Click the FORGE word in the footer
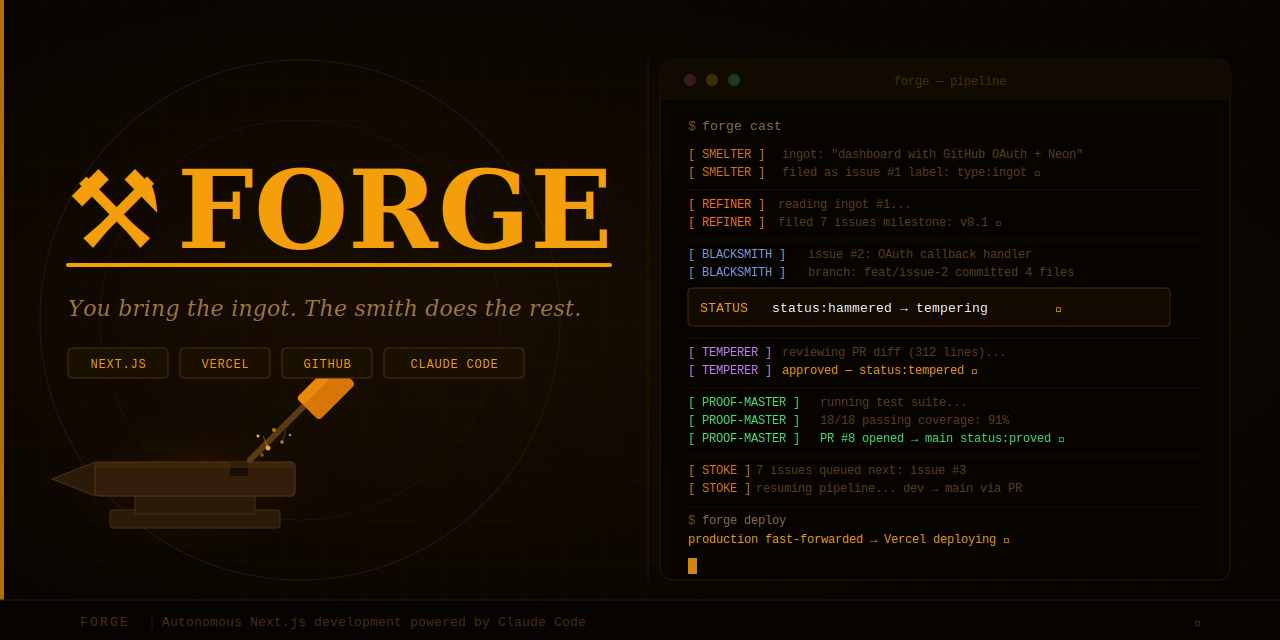 point(105,622)
